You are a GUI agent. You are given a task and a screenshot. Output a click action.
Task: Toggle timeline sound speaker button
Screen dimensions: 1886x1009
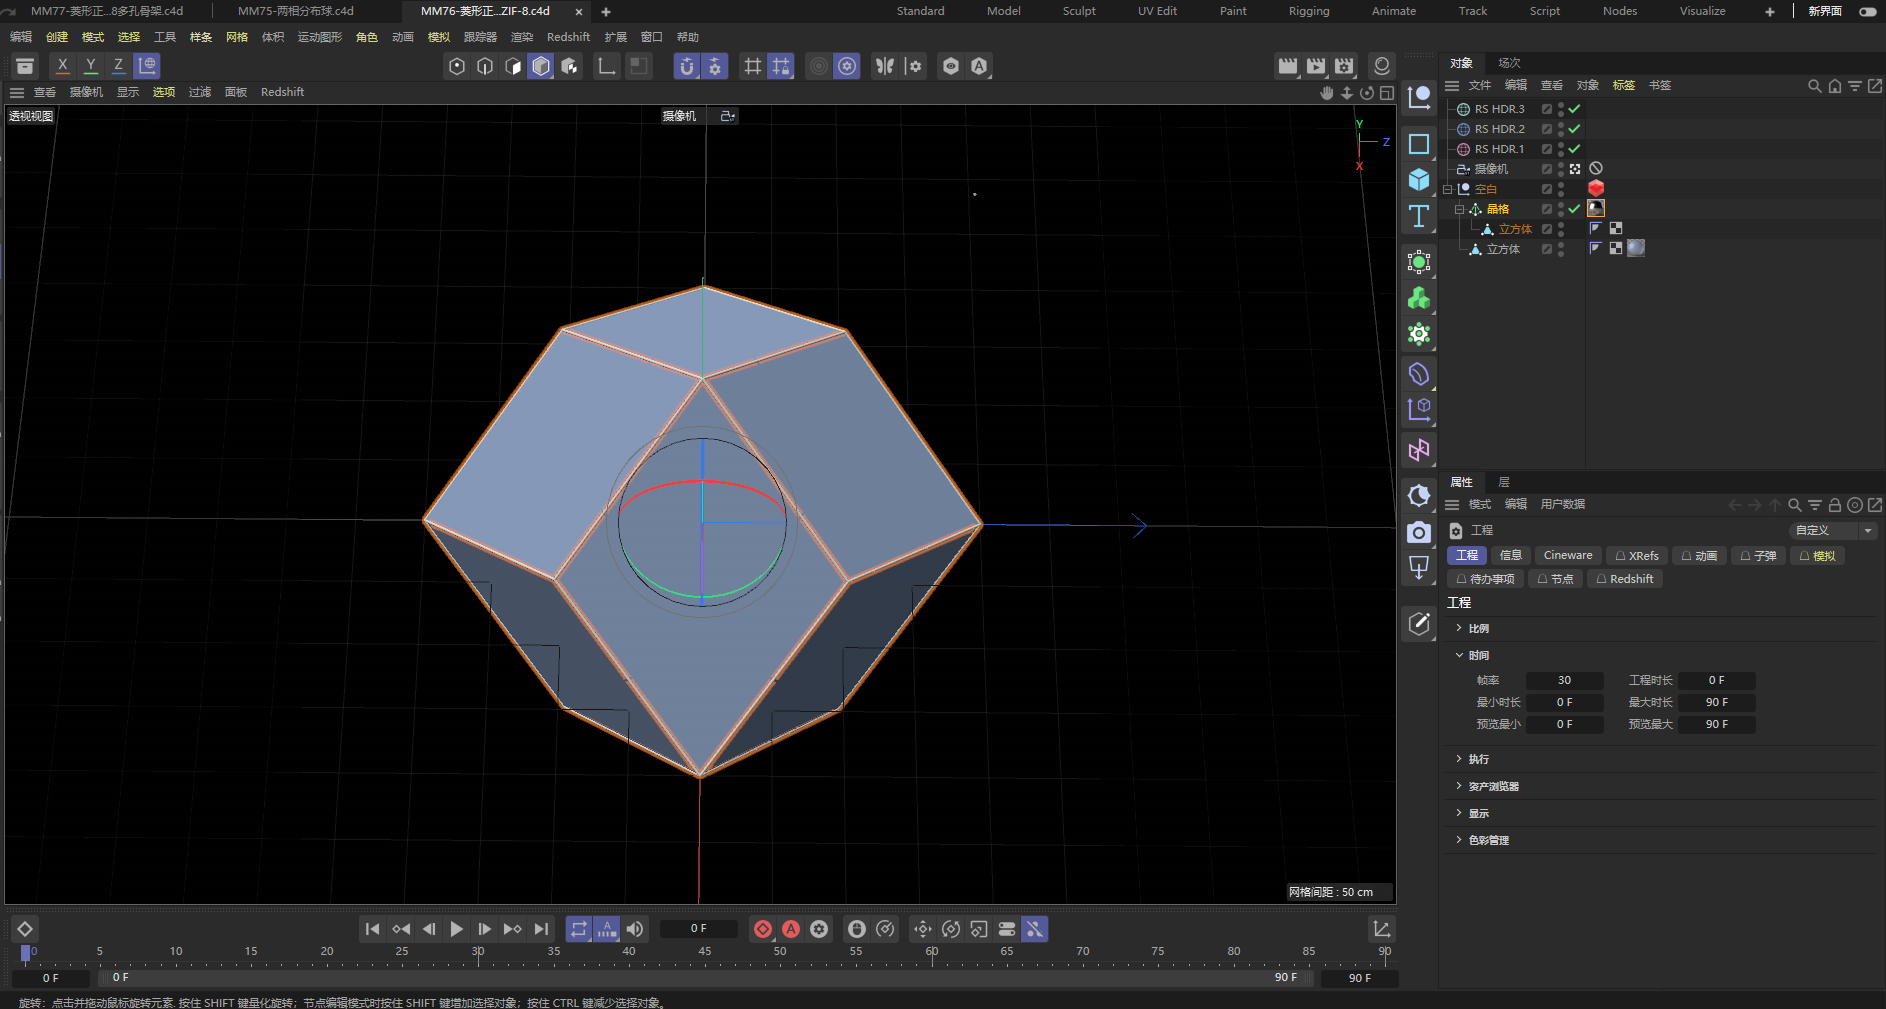[635, 929]
